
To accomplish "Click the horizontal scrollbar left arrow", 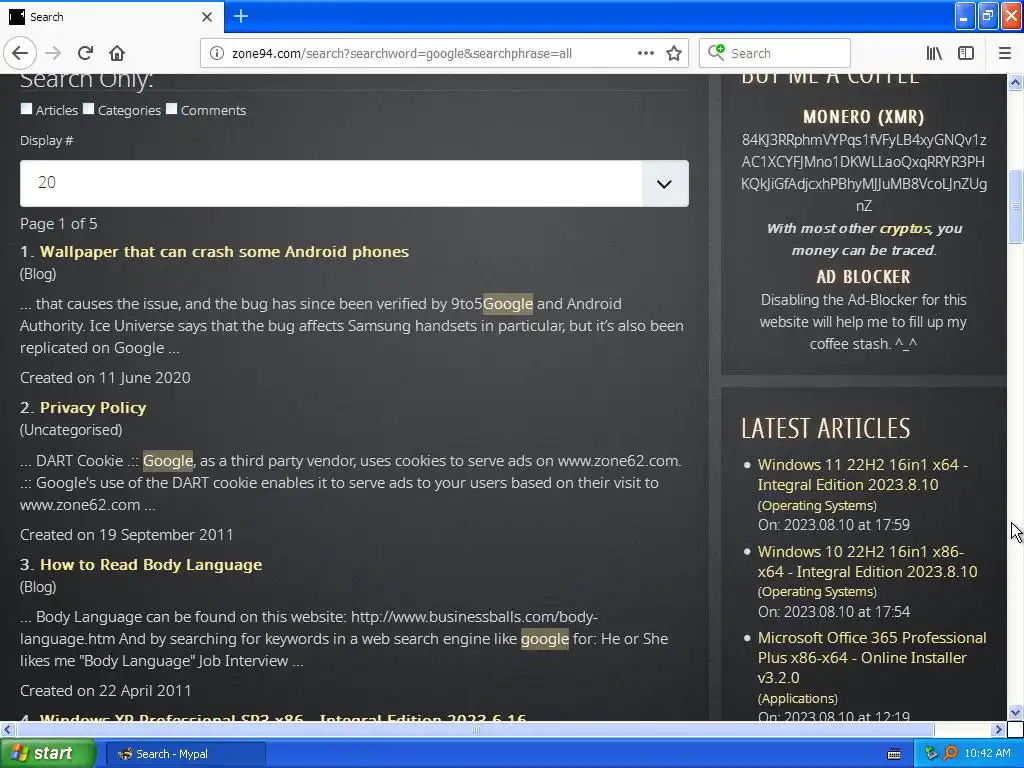I will (x=7, y=729).
